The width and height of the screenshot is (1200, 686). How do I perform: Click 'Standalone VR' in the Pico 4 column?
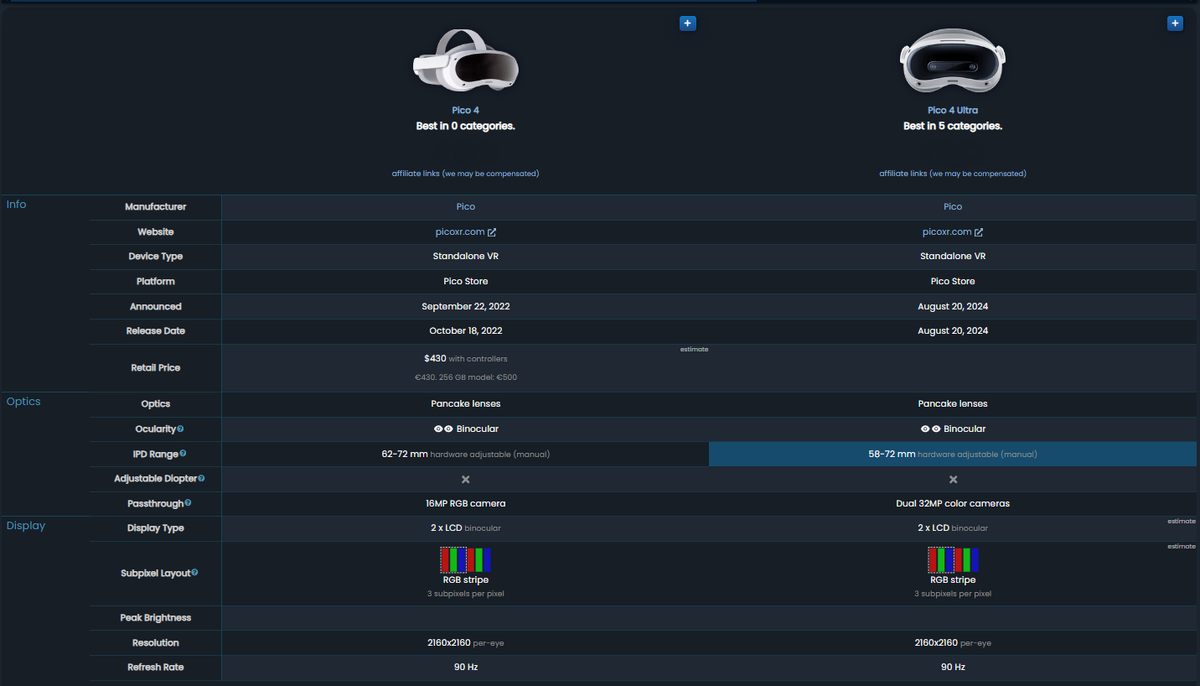tap(465, 257)
